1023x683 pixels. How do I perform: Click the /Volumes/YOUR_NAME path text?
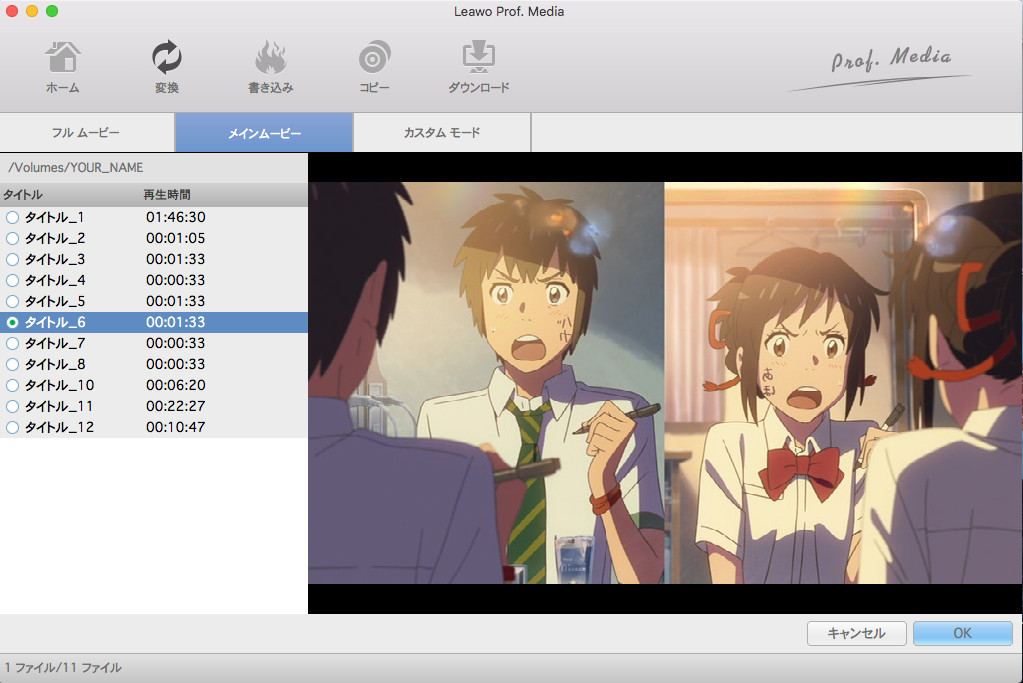76,168
